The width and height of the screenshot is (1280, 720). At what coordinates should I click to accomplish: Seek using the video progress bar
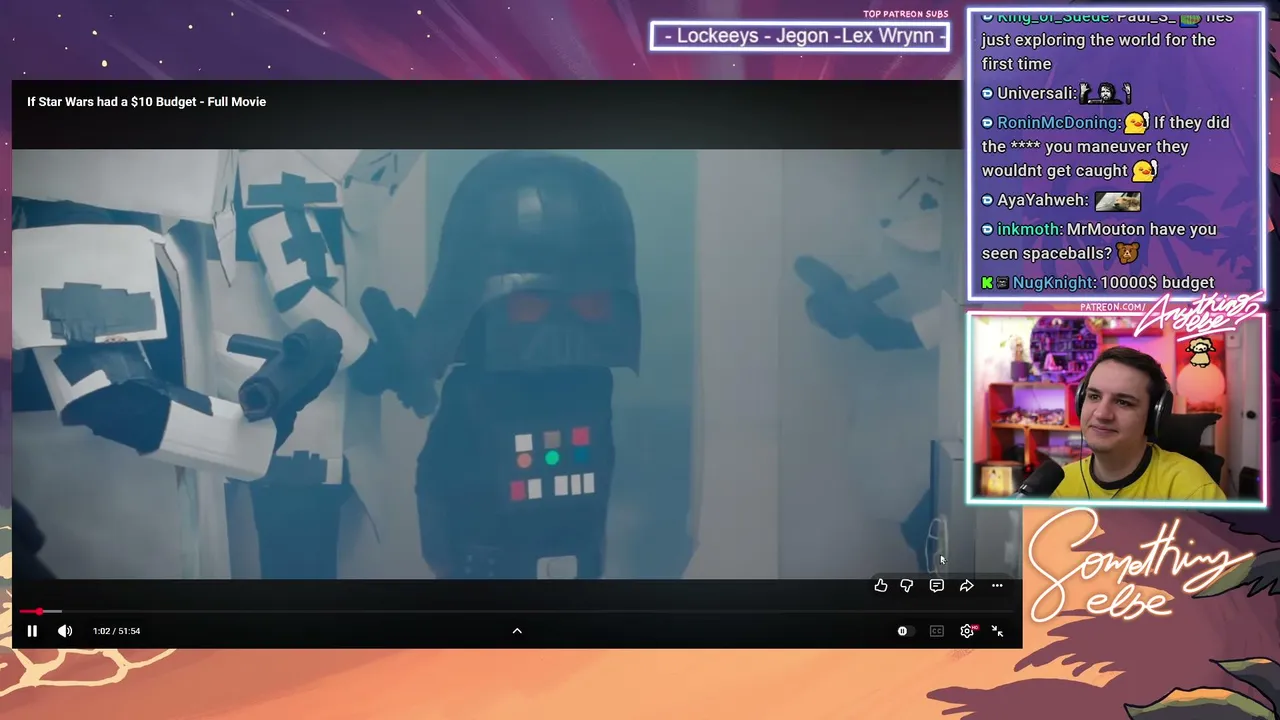517,611
